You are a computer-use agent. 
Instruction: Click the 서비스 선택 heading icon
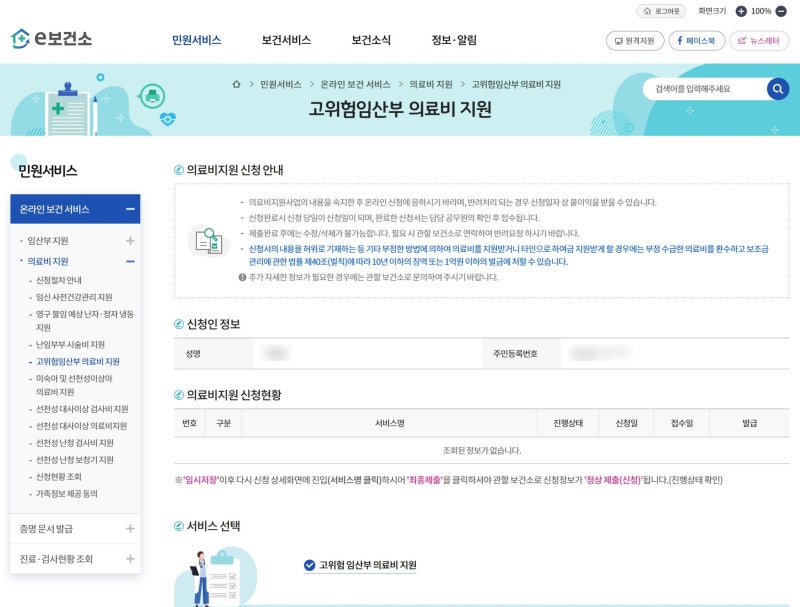179,526
